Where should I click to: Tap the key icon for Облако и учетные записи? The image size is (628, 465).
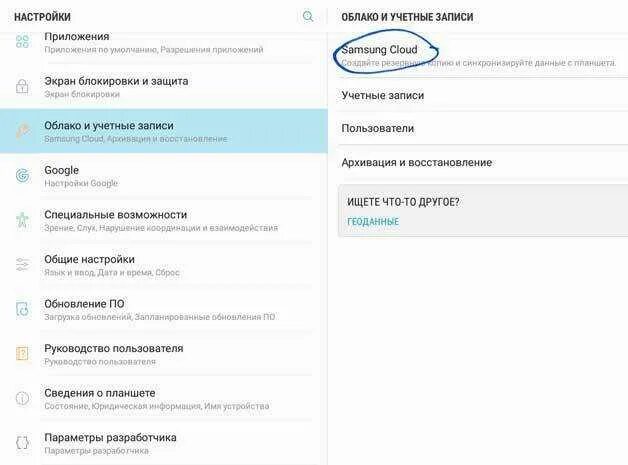[x=22, y=131]
